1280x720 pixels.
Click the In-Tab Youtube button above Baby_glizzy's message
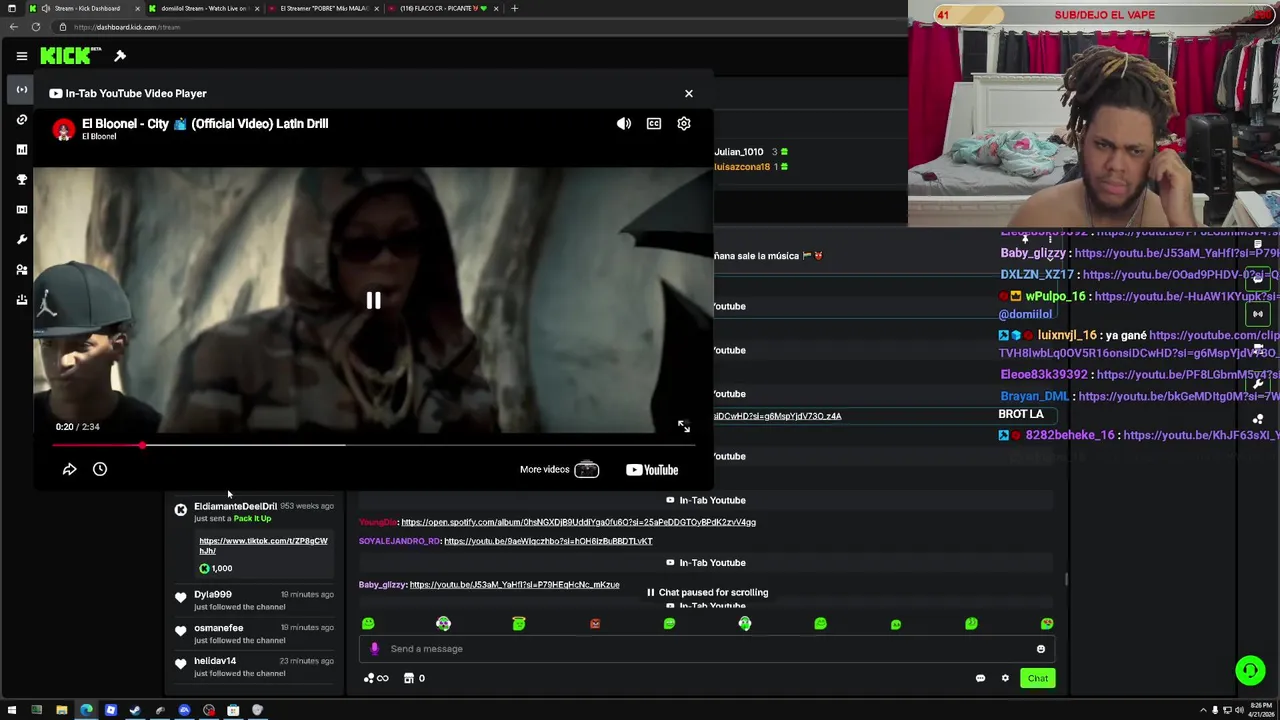tap(705, 563)
